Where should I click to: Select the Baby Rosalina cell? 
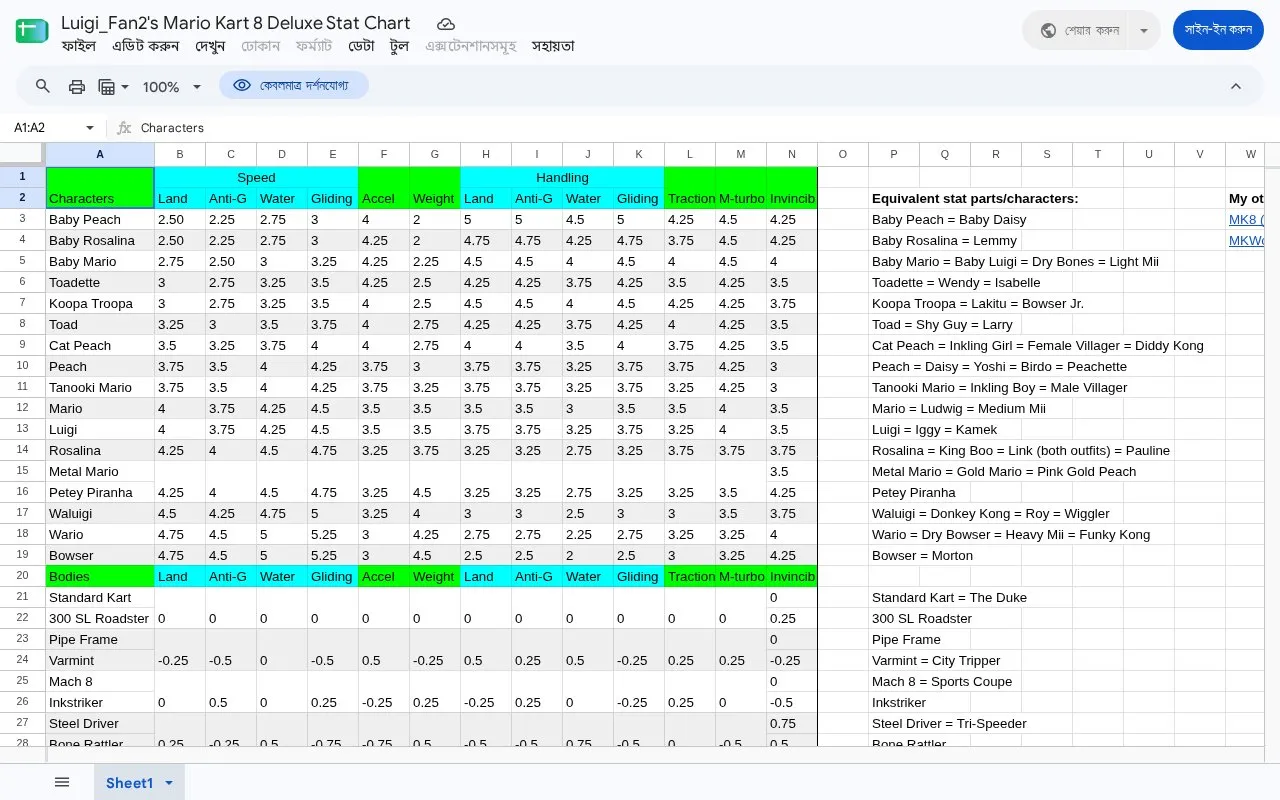tap(100, 241)
